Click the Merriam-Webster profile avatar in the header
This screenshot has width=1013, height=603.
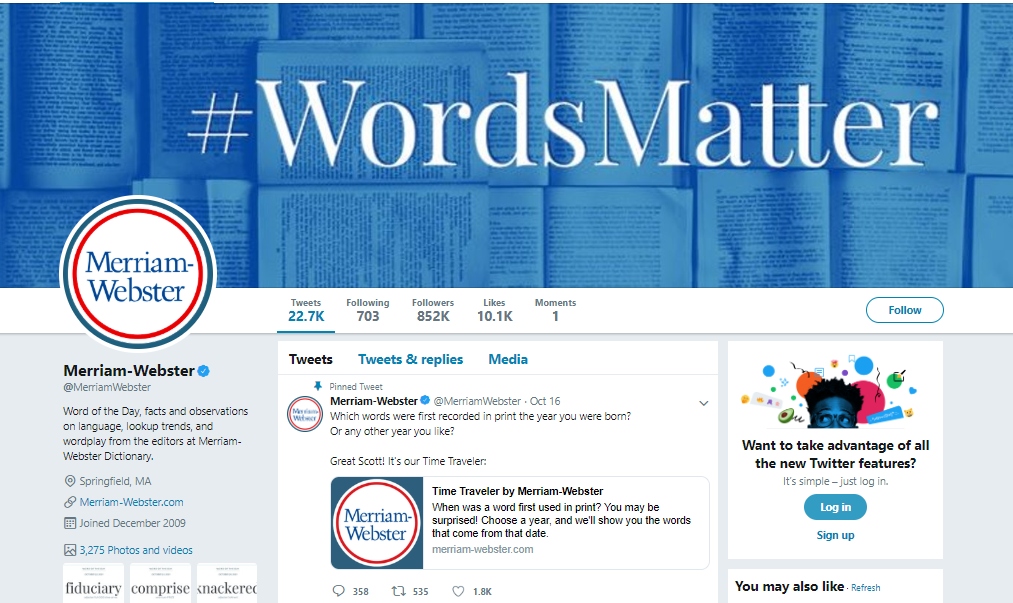pos(138,273)
